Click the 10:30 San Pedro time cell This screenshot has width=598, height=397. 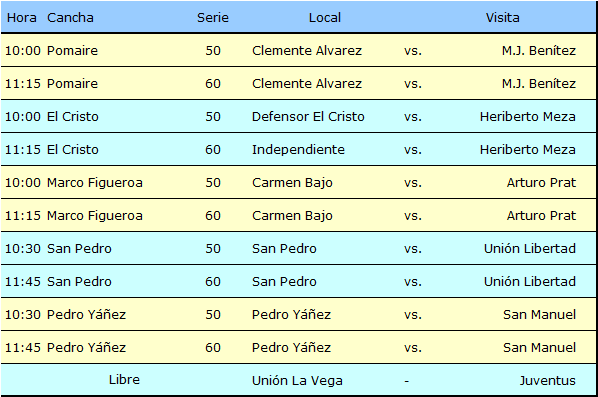coord(23,249)
